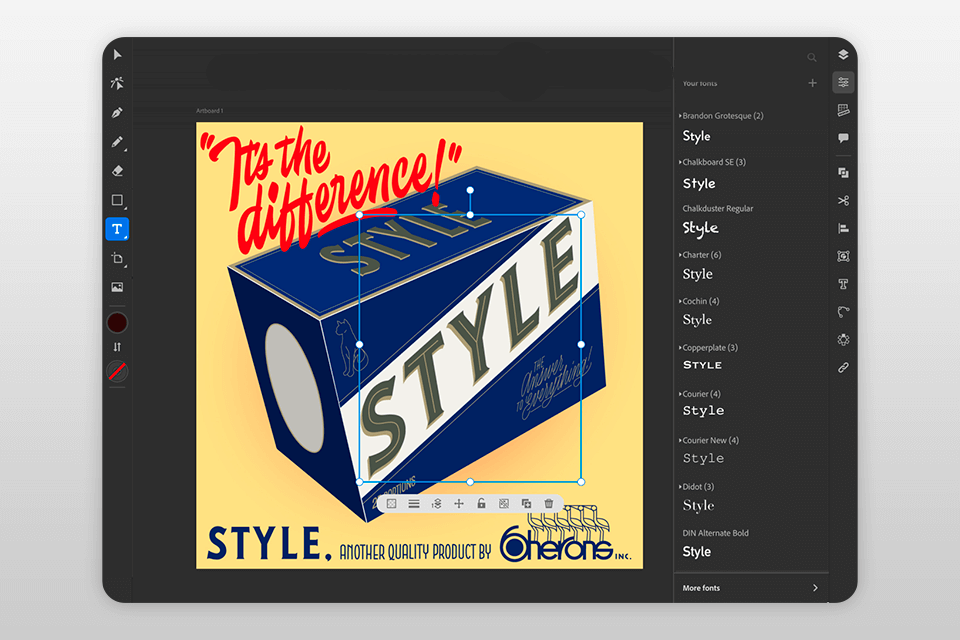
Task: Choose the Brandon Grotesque Style preview
Action: coord(697,136)
